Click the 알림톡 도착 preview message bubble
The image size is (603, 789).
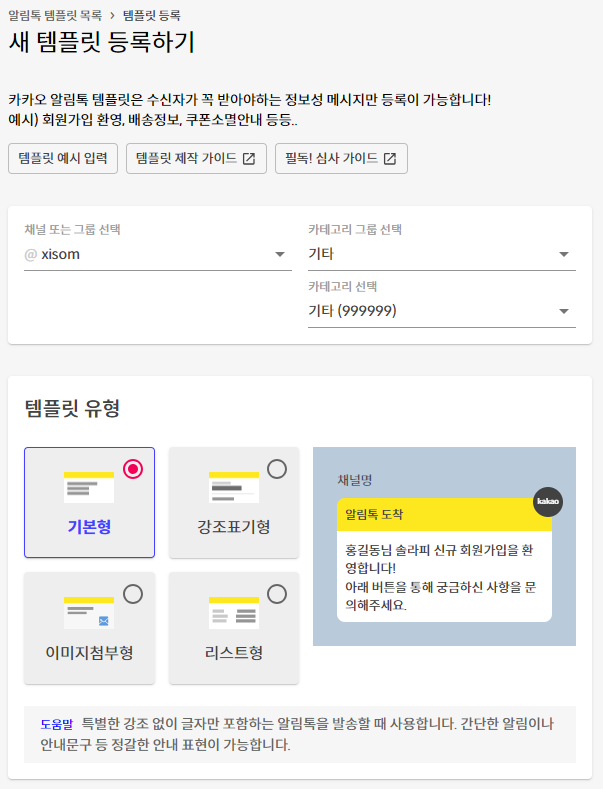(444, 560)
